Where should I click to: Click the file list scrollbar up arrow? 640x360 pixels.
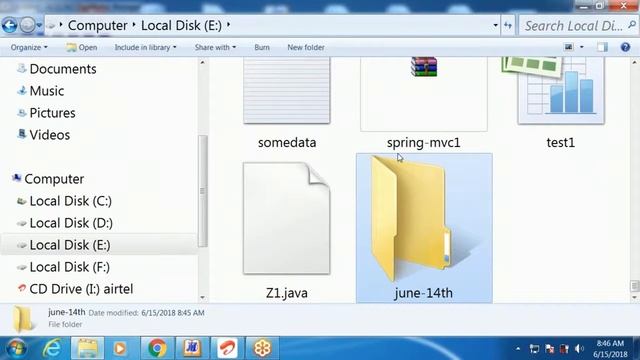[634, 62]
